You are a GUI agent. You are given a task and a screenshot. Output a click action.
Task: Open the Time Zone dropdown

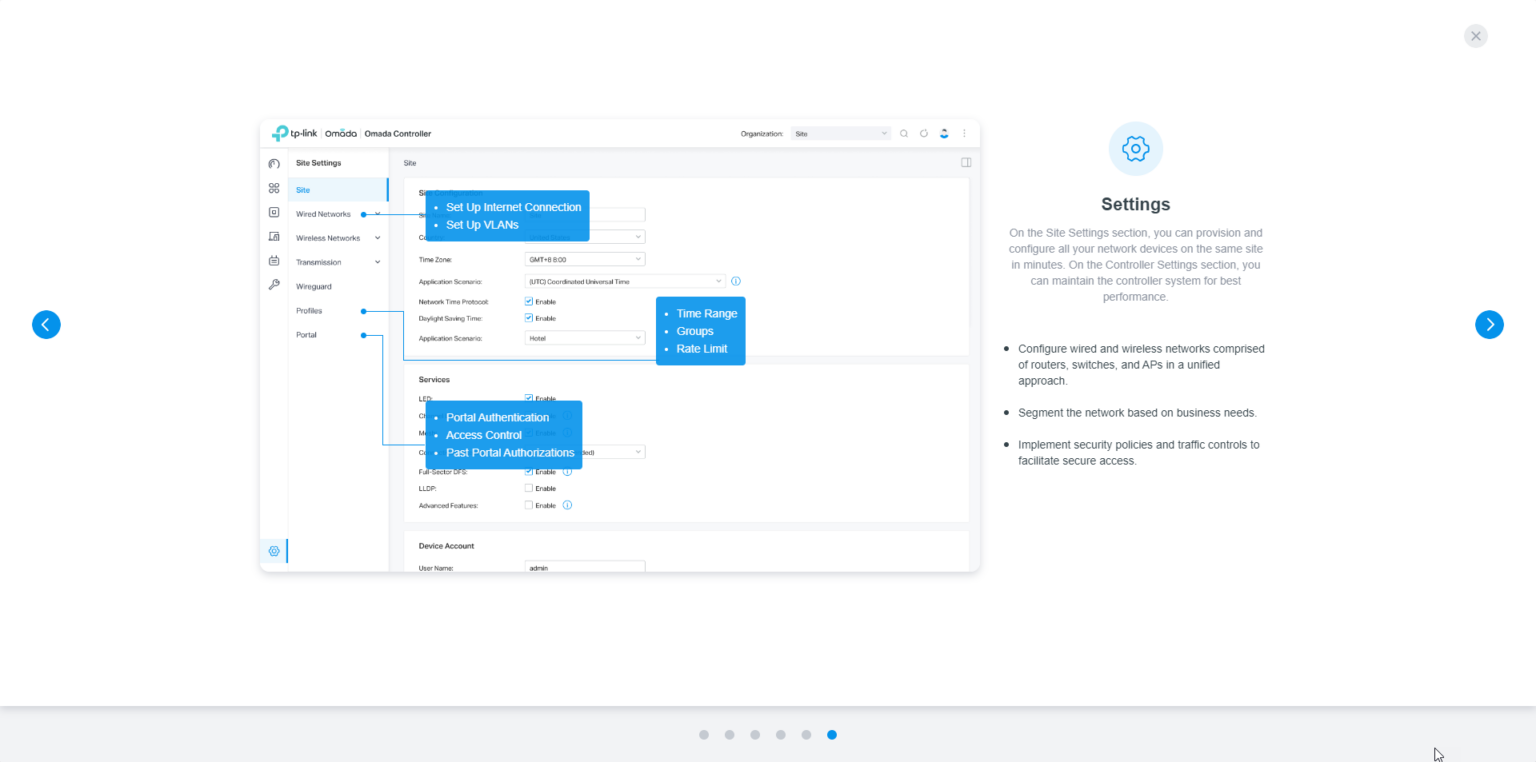click(x=585, y=259)
